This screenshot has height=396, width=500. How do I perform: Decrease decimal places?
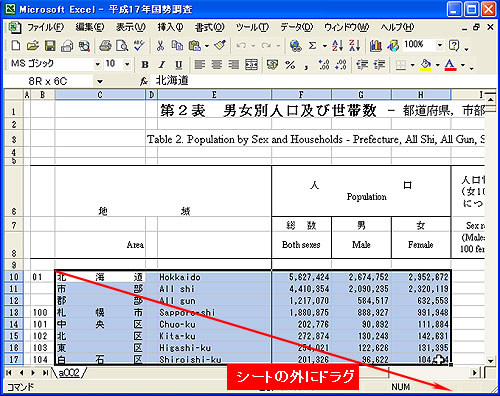point(341,64)
